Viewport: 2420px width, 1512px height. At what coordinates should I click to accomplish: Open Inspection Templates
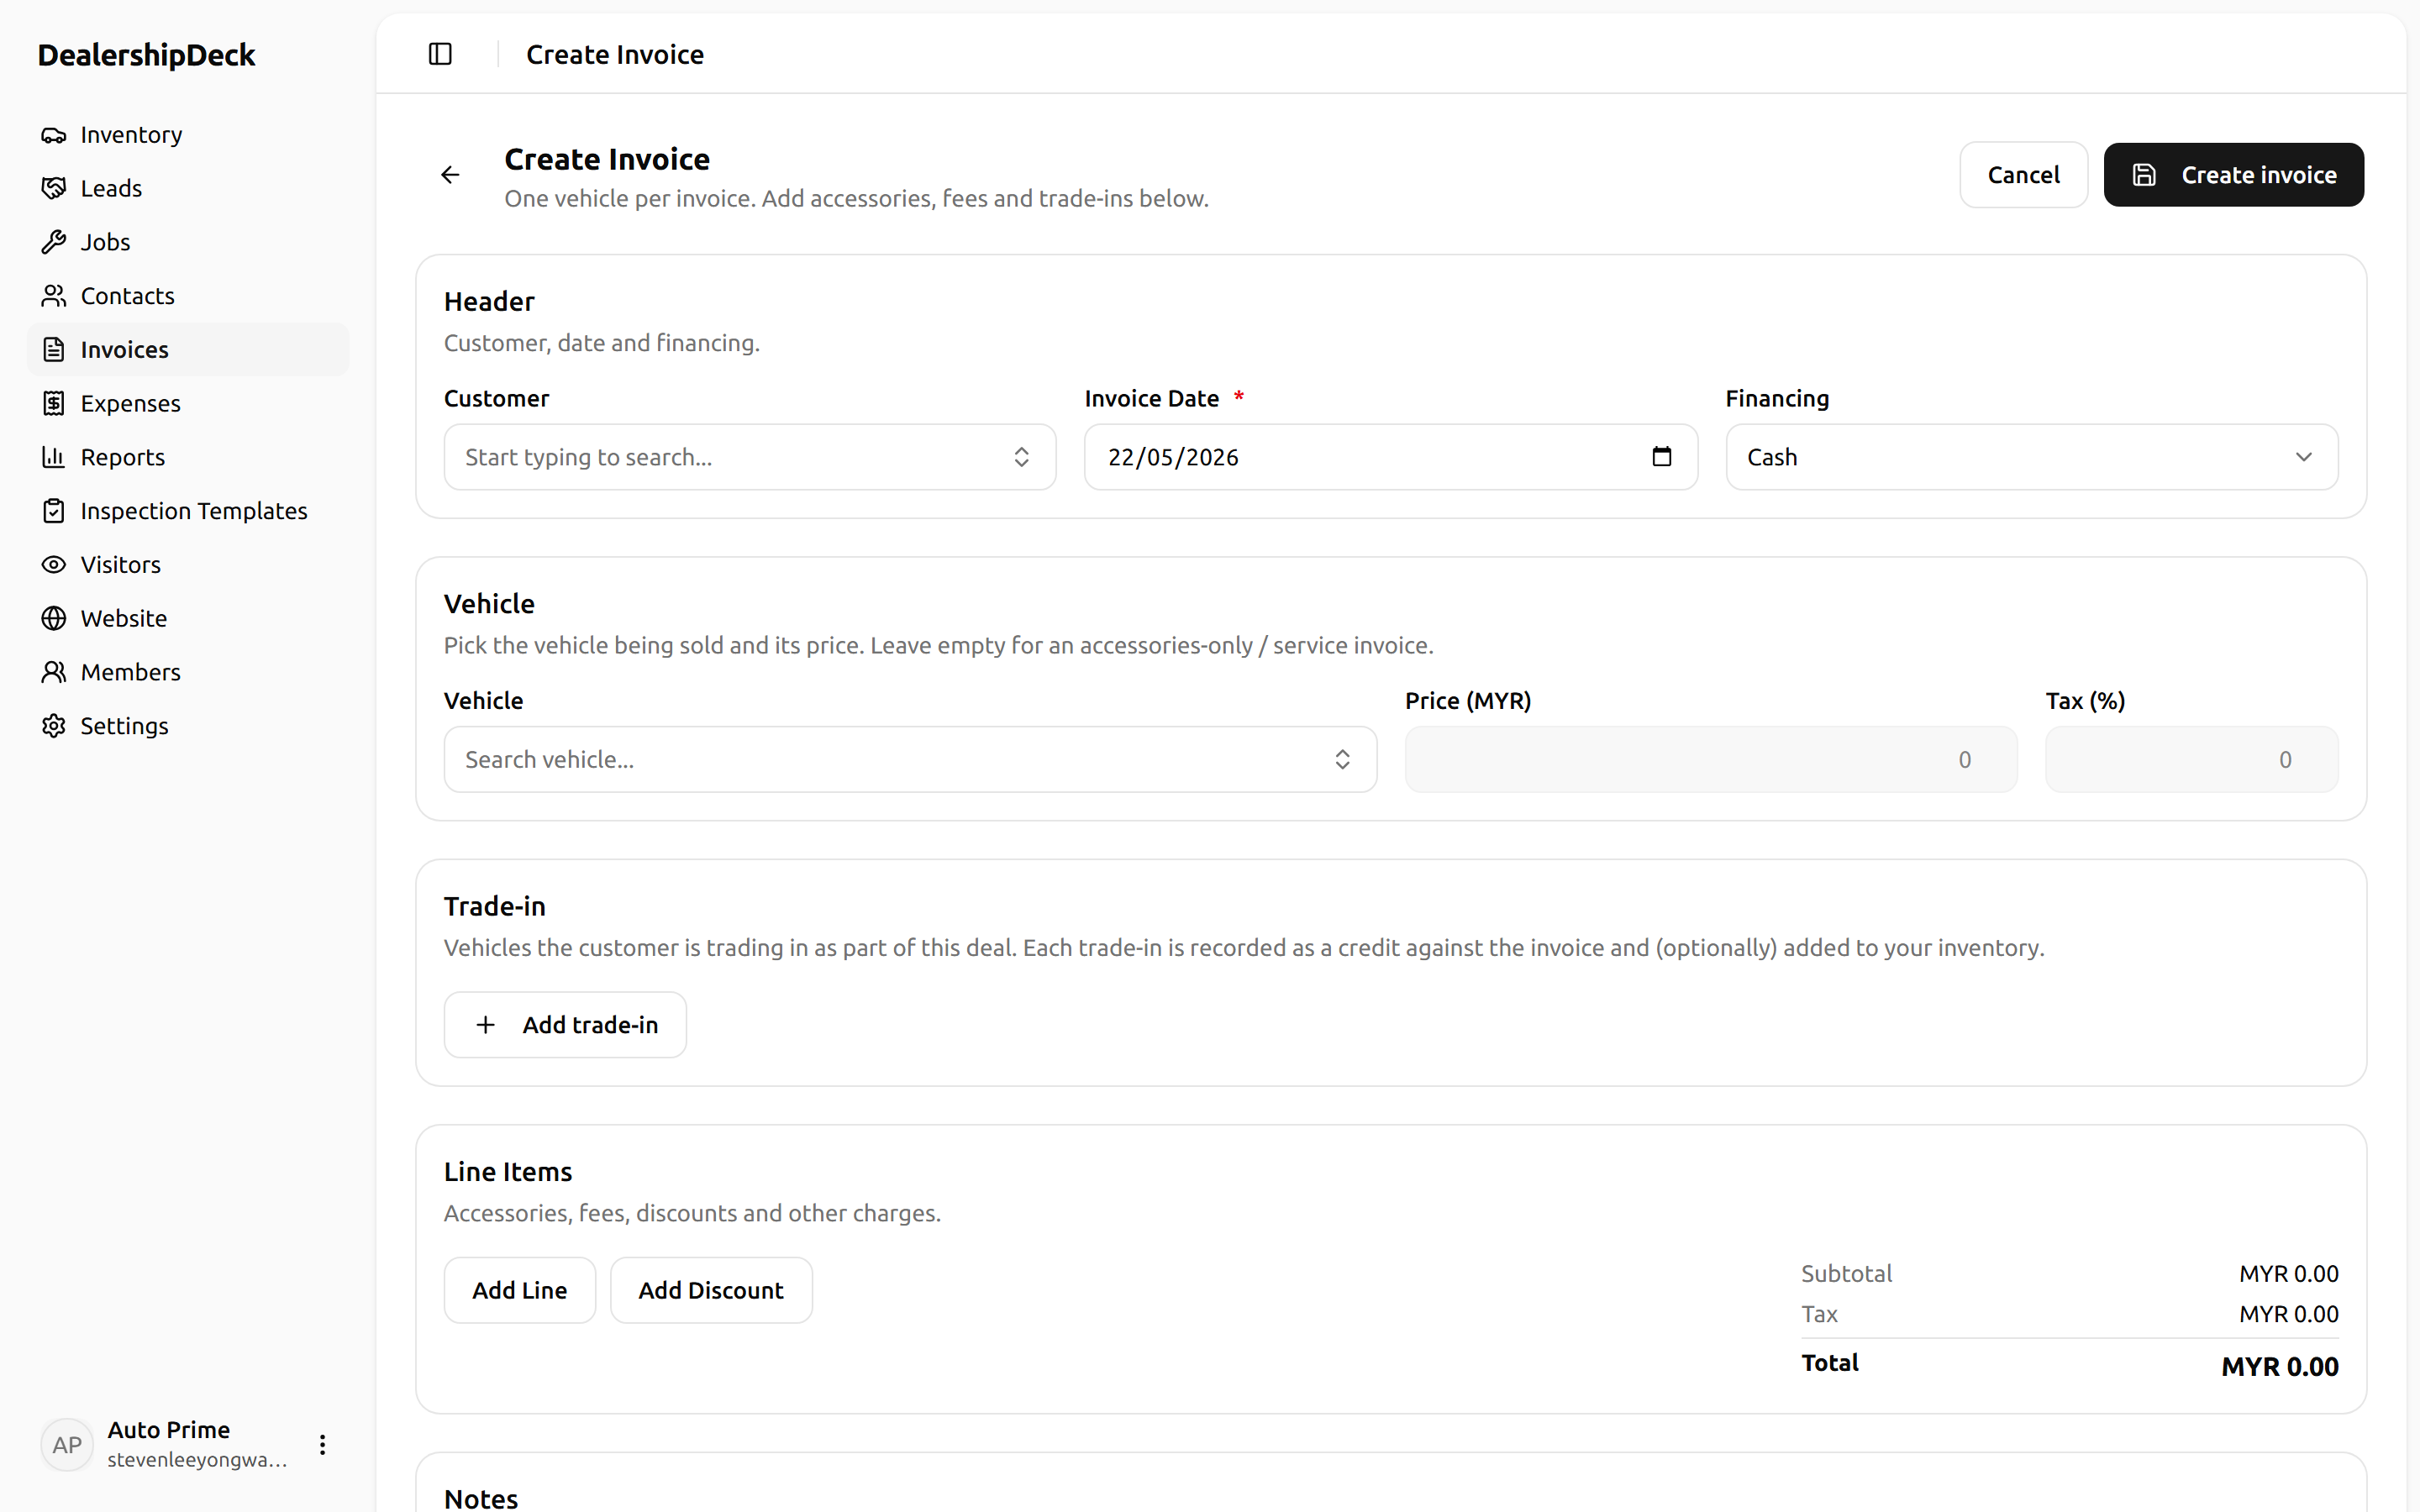[188, 511]
